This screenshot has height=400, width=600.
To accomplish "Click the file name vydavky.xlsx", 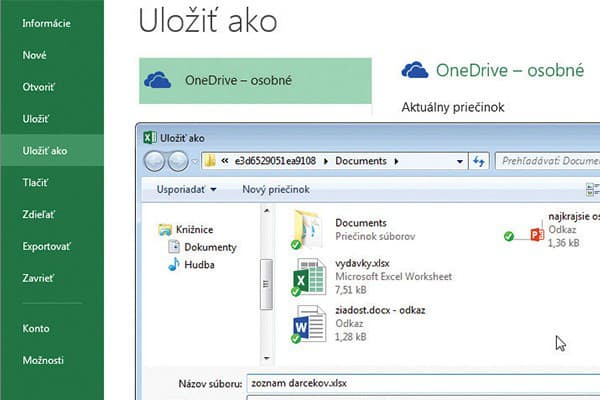I will tap(362, 263).
